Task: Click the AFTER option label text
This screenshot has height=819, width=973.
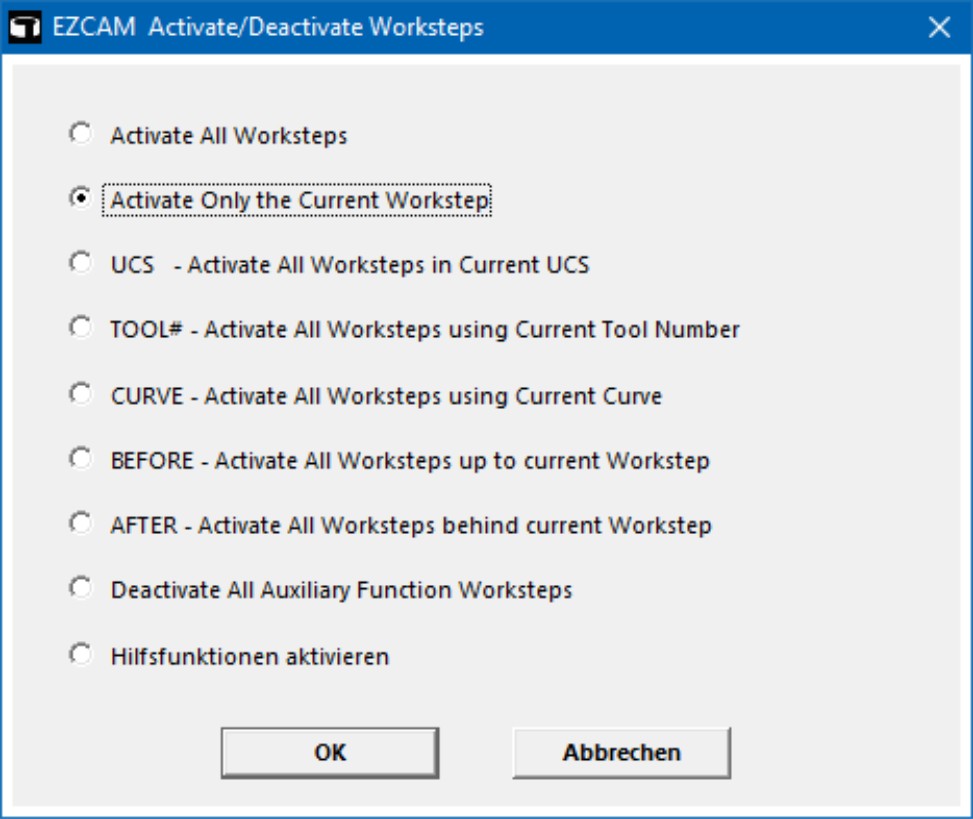Action: (x=411, y=526)
